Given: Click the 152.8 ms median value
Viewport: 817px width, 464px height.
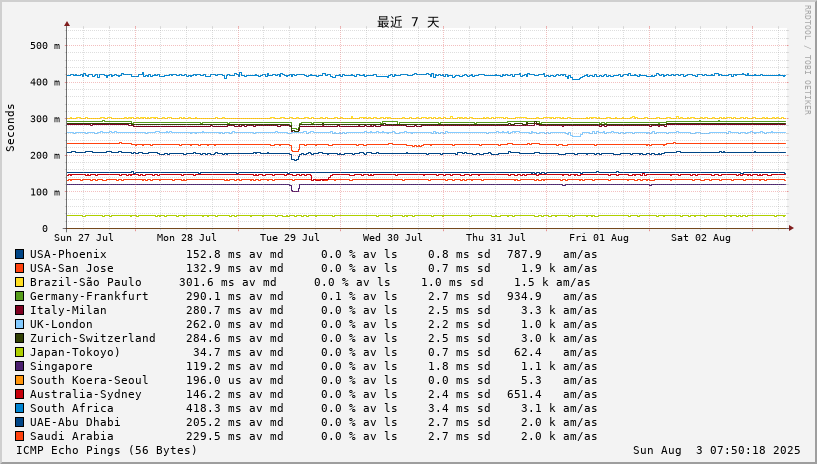Looking at the screenshot, I should (214, 255).
